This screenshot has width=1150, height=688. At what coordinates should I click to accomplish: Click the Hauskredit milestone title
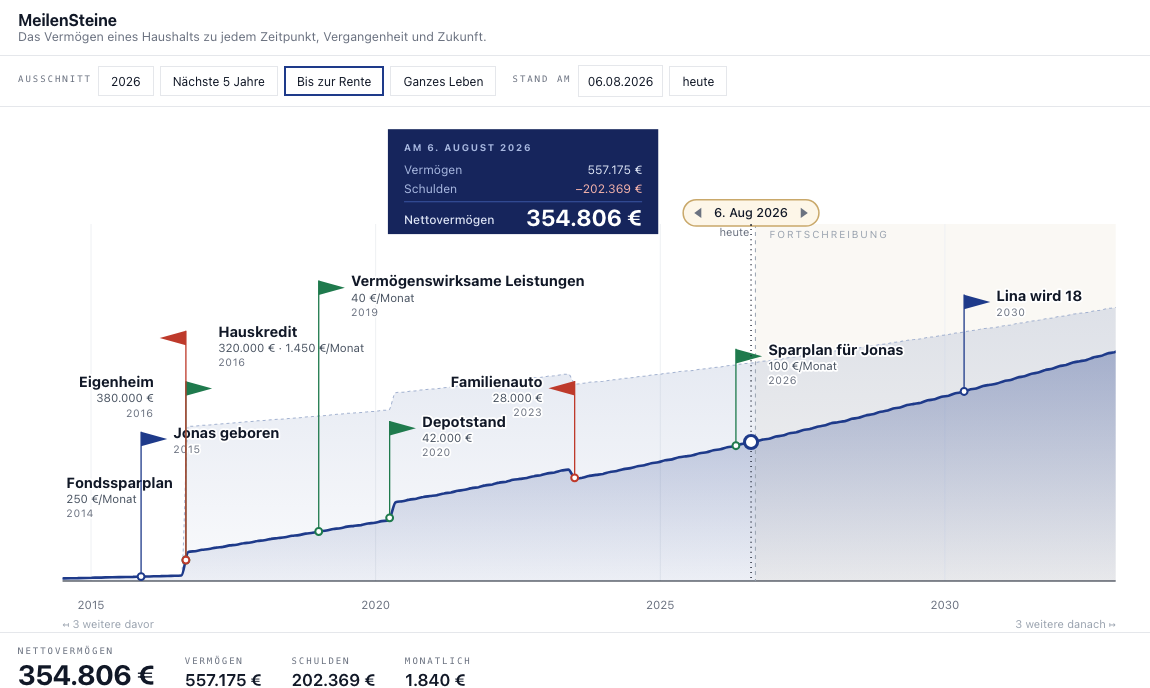point(257,332)
